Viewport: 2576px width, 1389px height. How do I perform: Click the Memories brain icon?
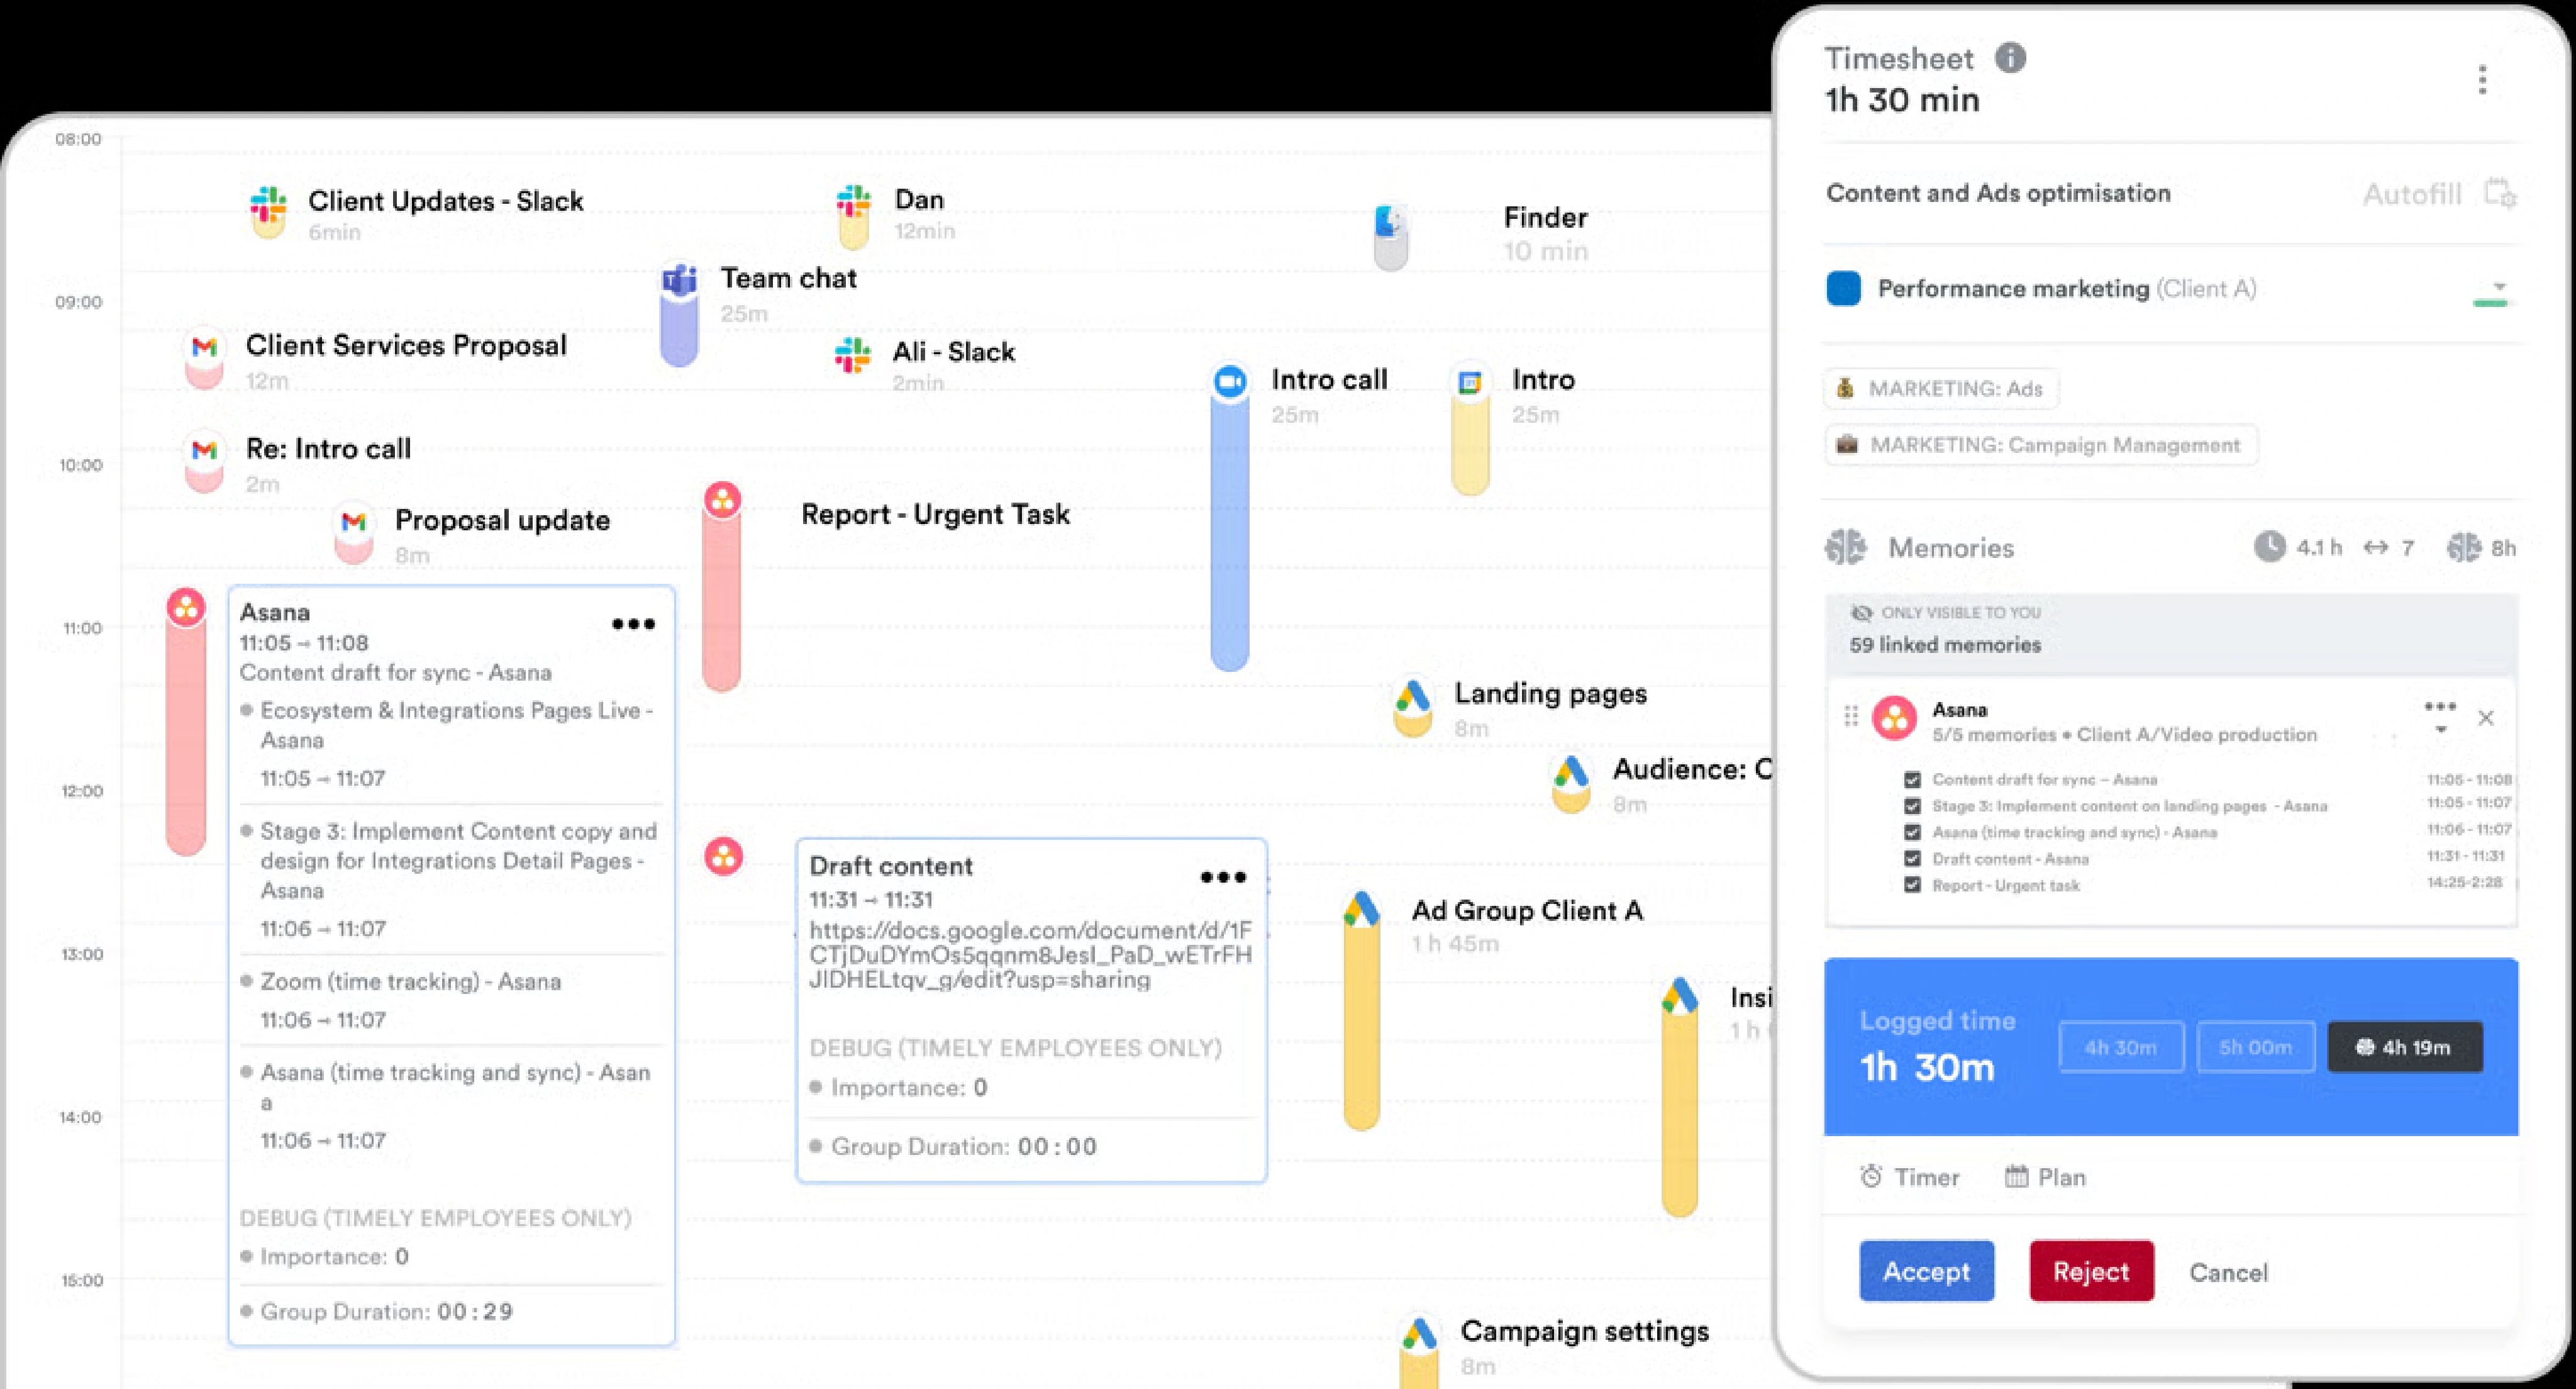click(x=1846, y=547)
